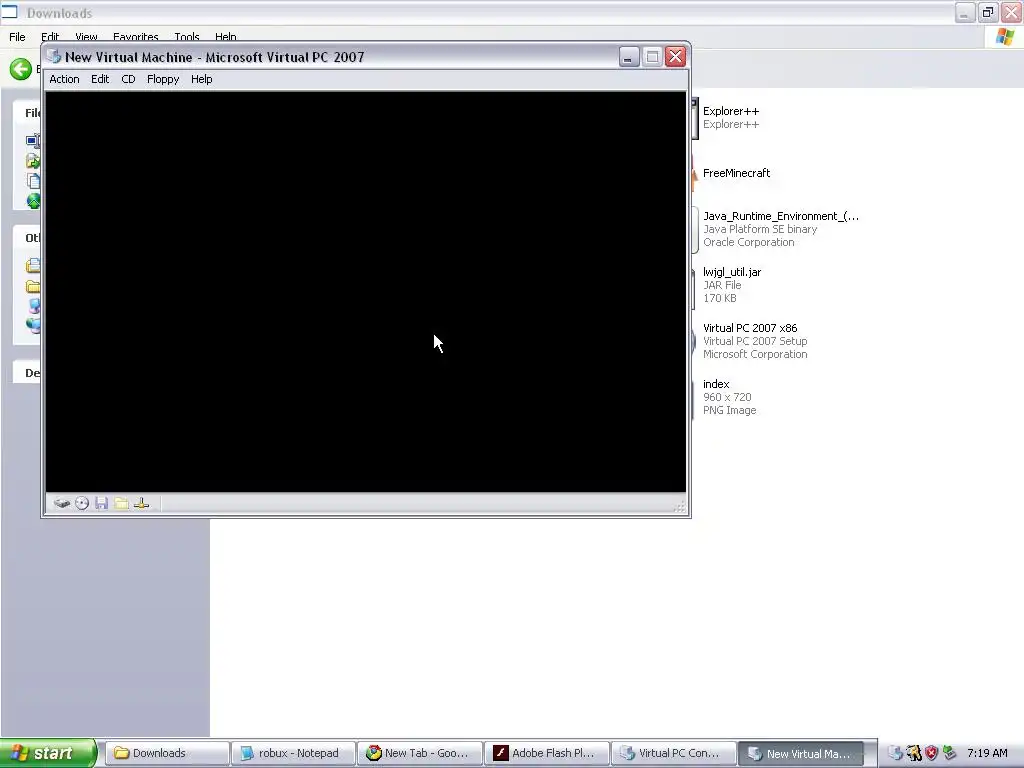Switch to Downloads taskbar button

coord(167,753)
